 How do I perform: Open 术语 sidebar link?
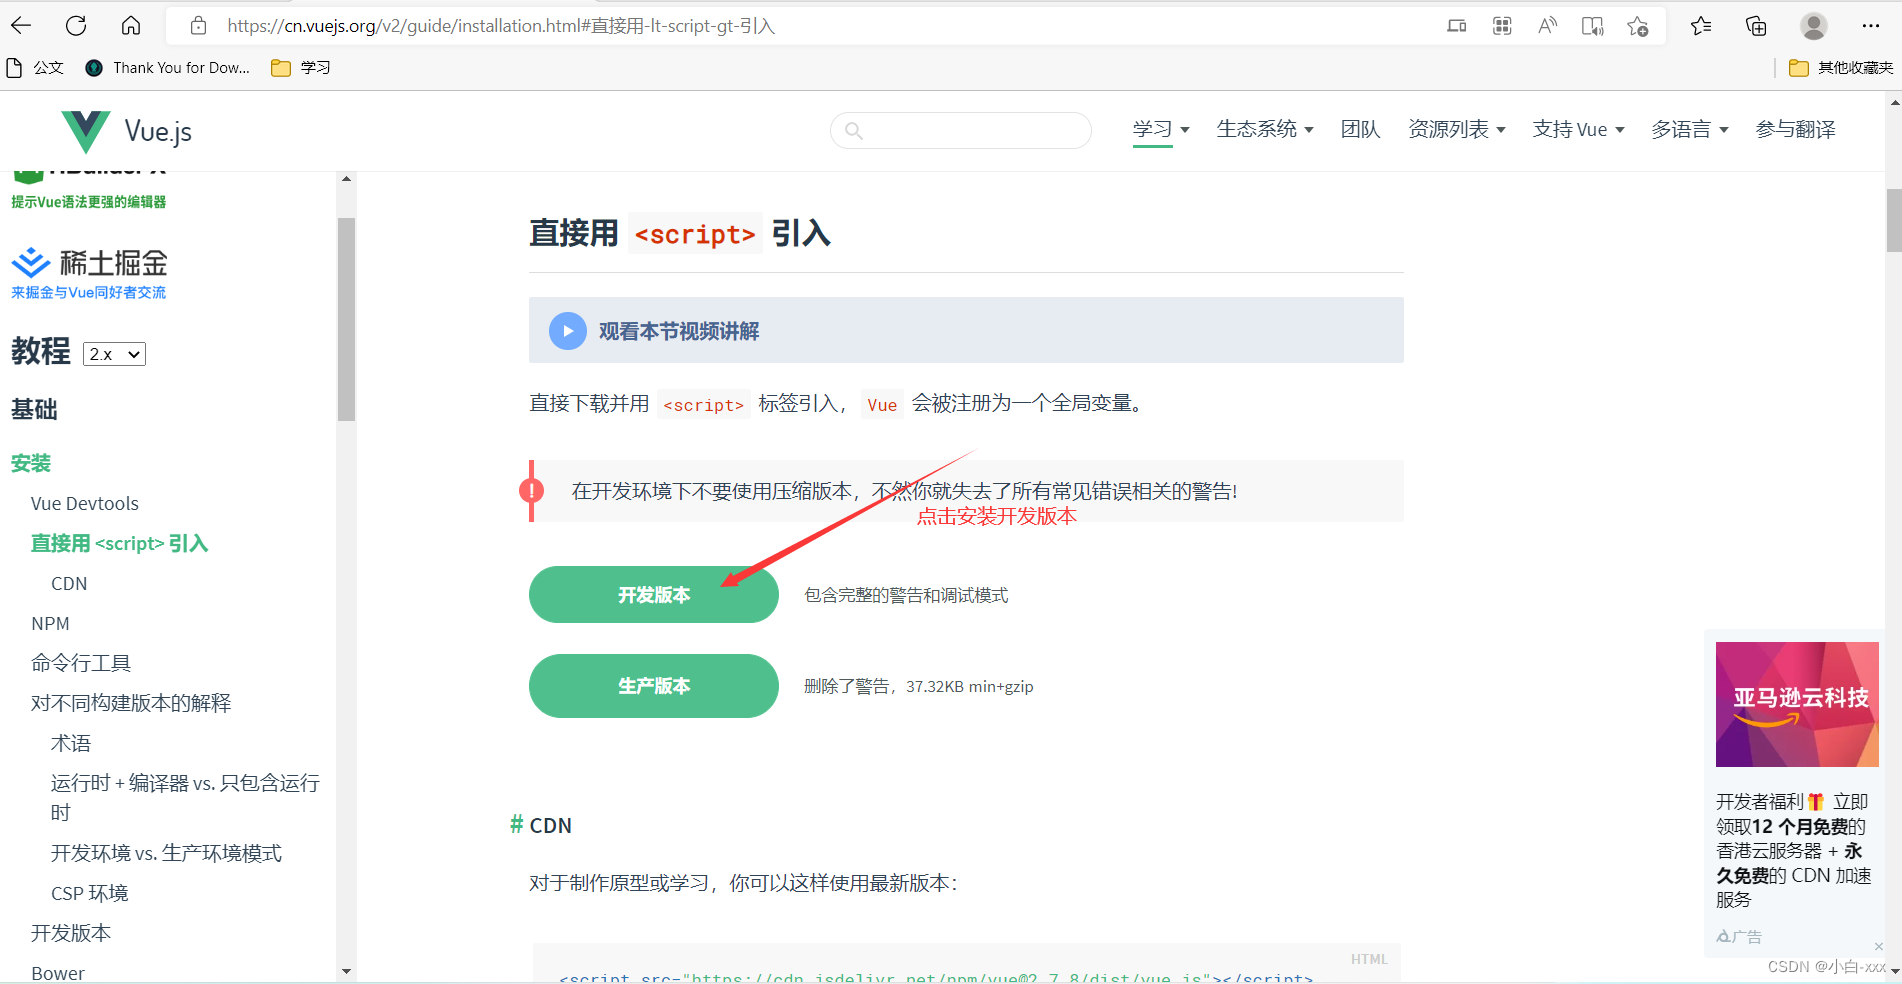click(x=71, y=743)
